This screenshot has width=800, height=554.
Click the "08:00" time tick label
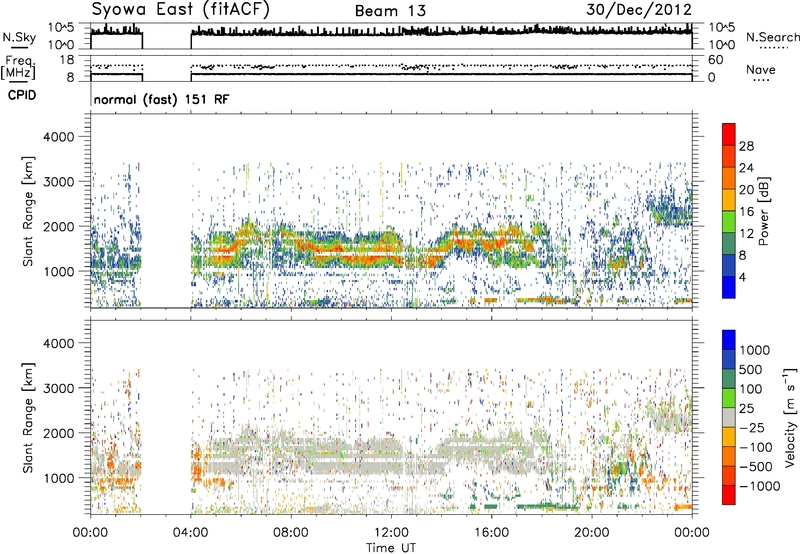point(290,533)
